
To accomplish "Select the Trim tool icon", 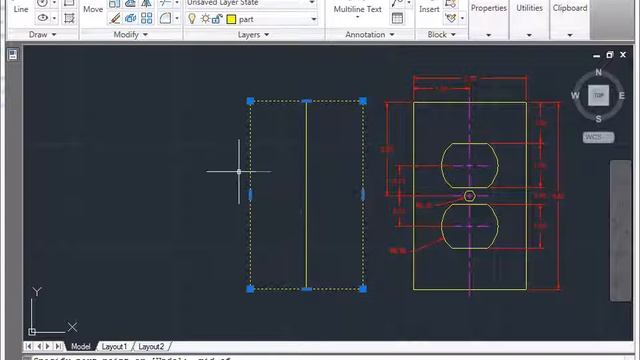I will (x=165, y=3).
